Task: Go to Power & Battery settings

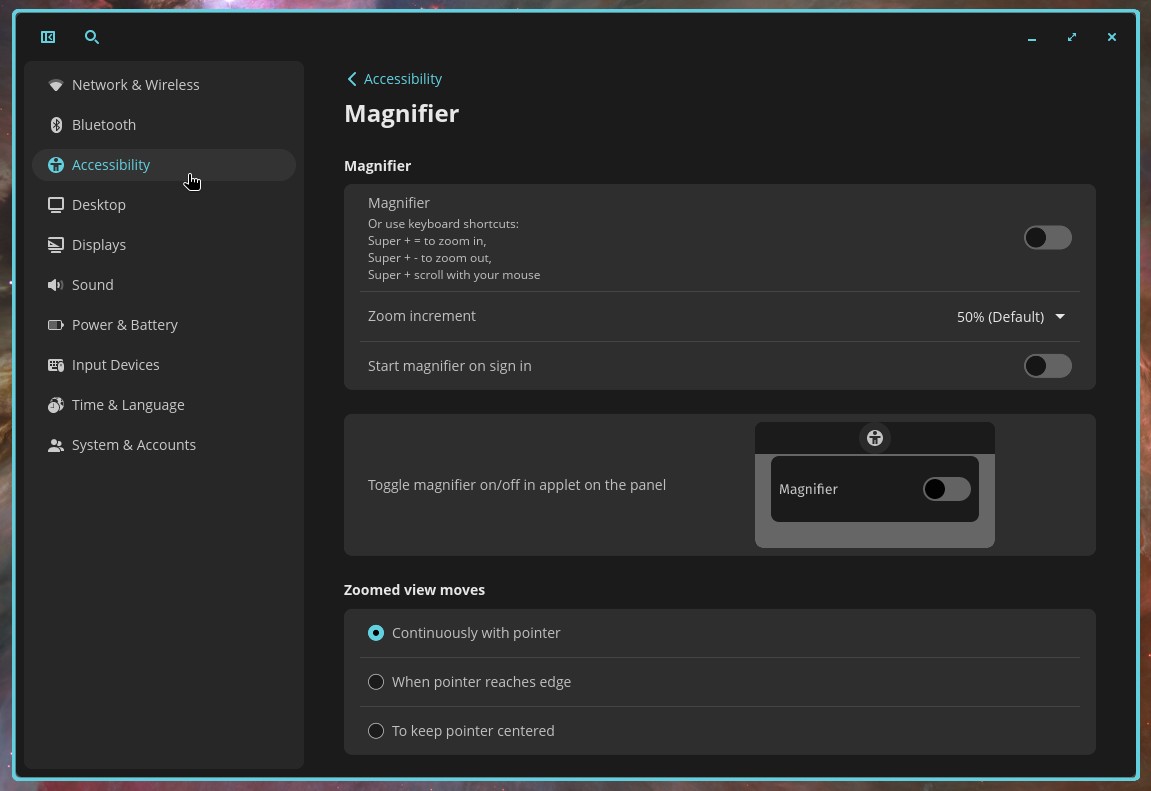Action: point(164,325)
